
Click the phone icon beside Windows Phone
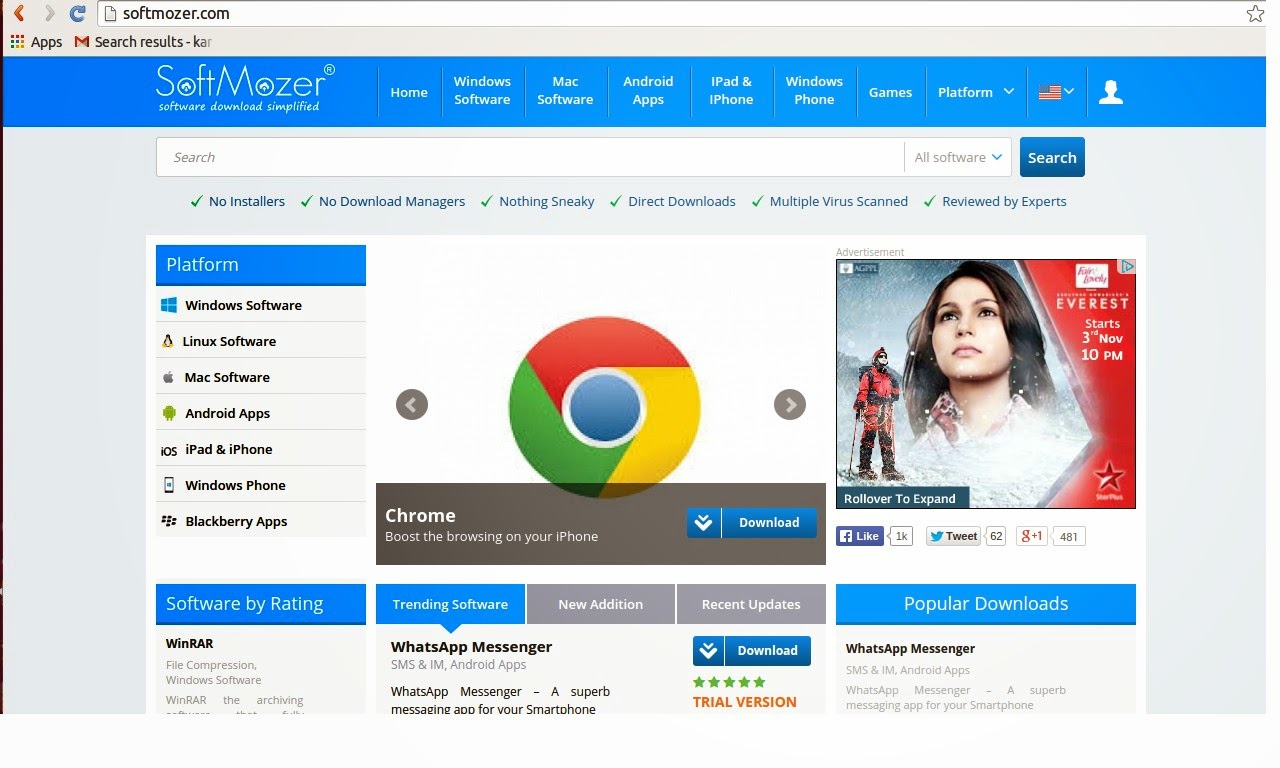[x=169, y=485]
